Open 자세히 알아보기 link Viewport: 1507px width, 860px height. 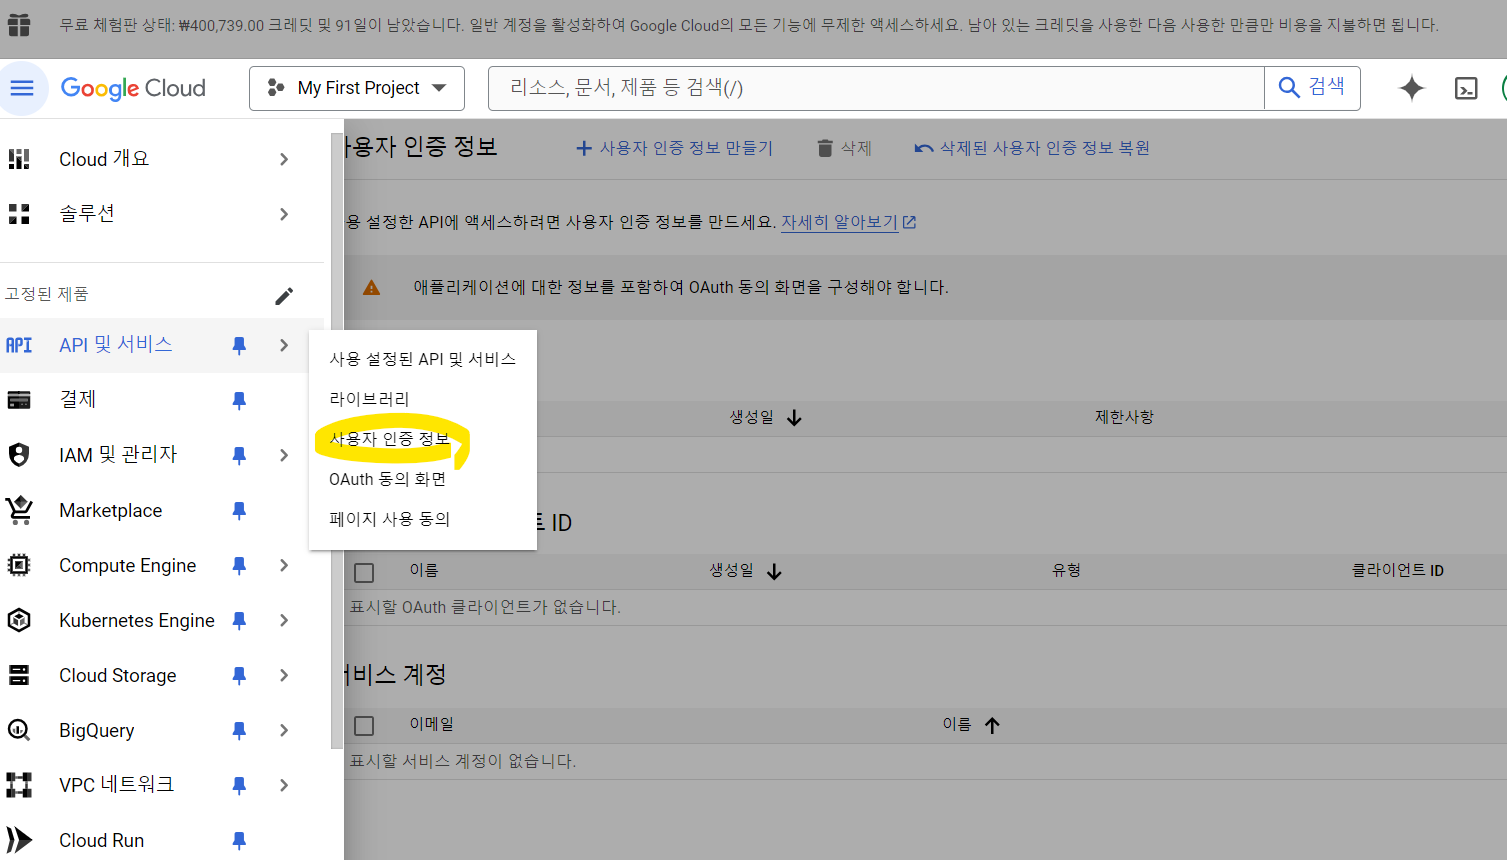[x=848, y=222]
